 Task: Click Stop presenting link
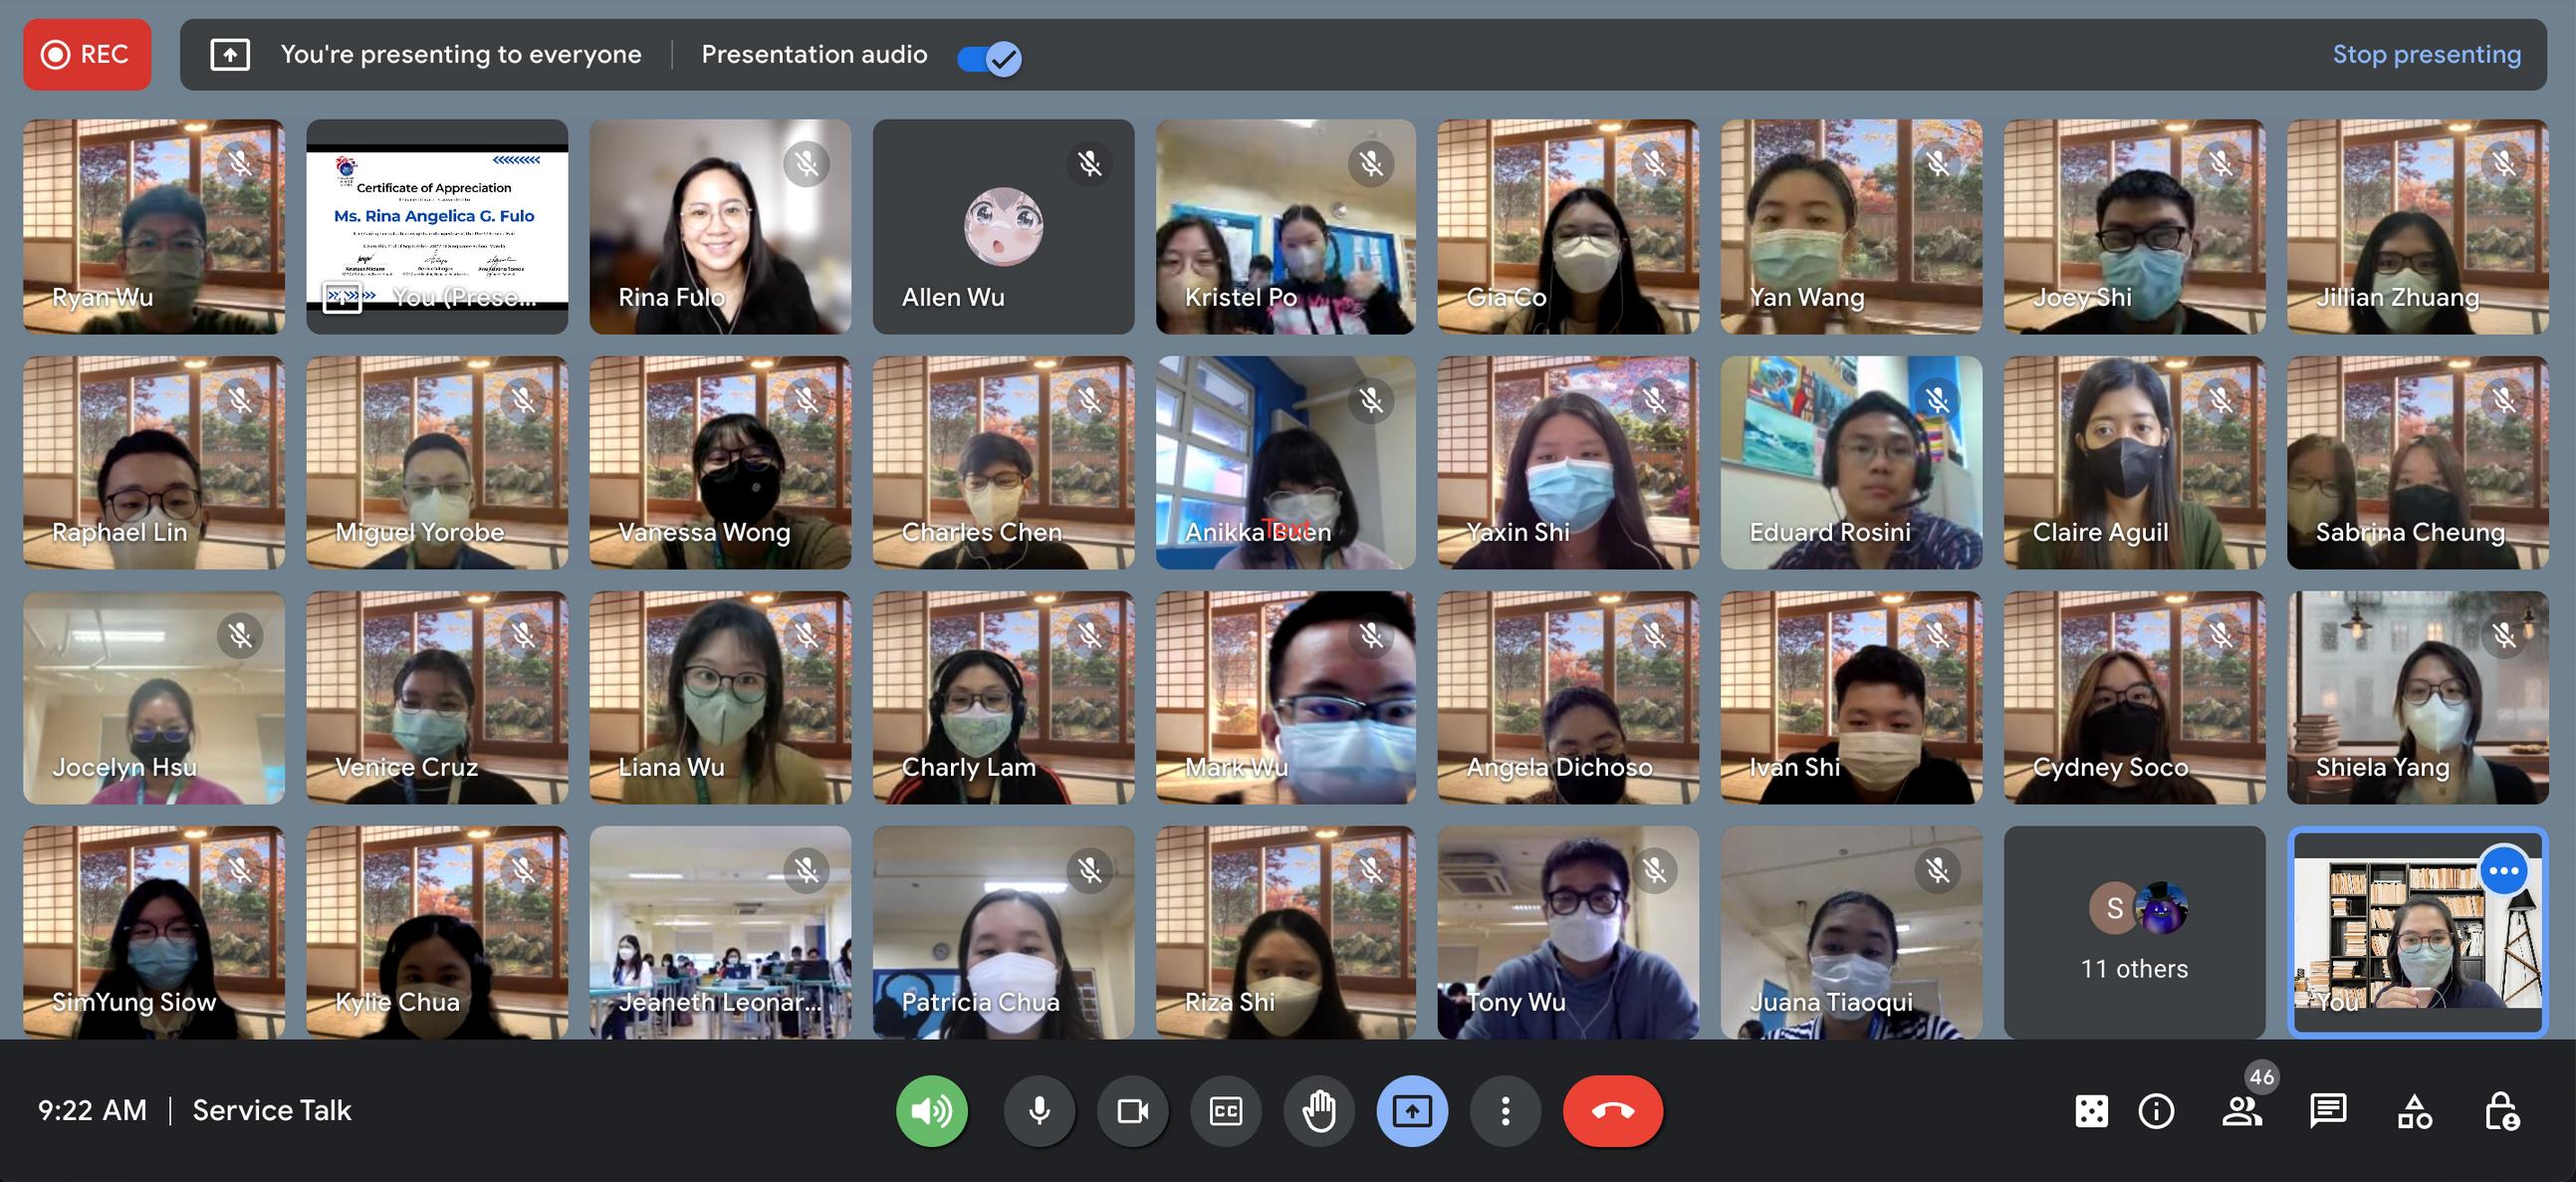coord(2426,54)
